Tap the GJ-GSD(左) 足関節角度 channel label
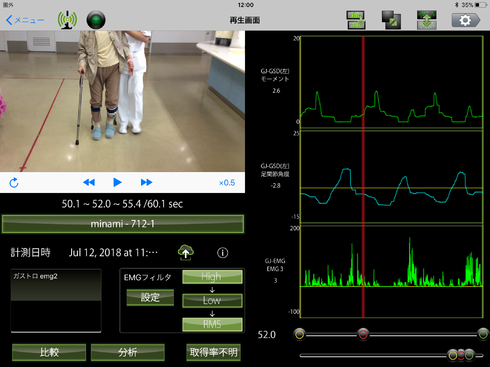The image size is (490, 367). click(275, 170)
